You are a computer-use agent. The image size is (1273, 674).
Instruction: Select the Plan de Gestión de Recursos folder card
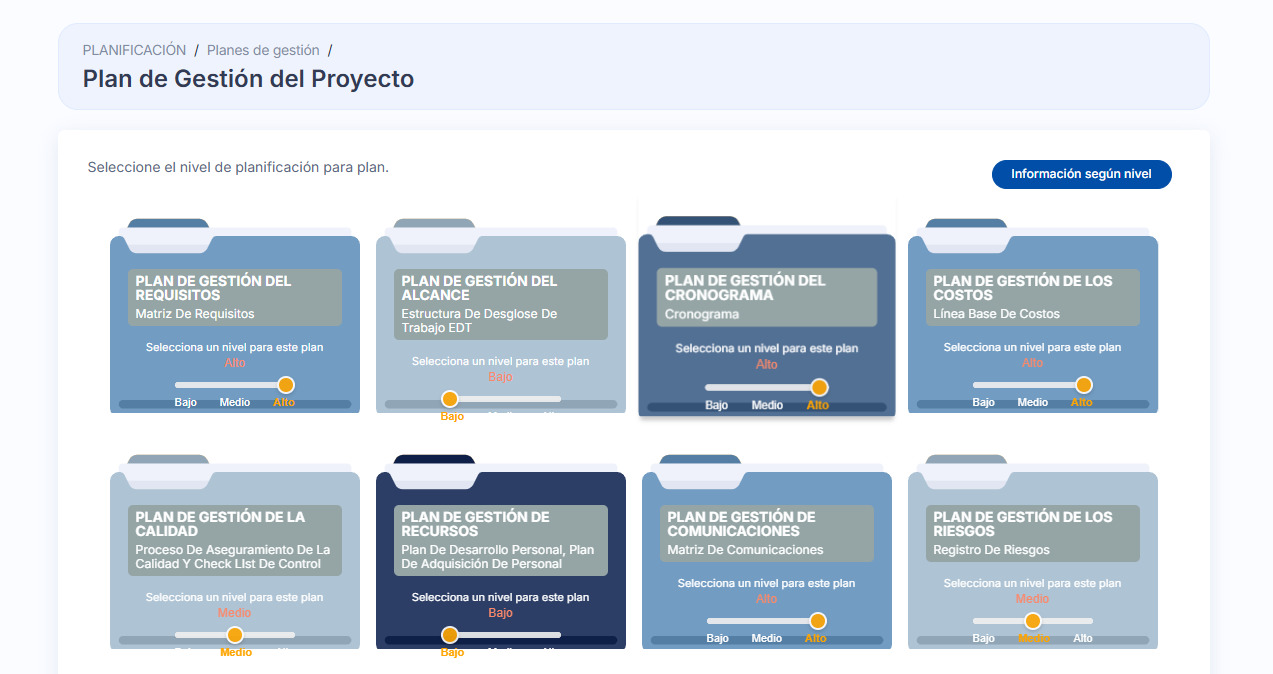(x=501, y=552)
